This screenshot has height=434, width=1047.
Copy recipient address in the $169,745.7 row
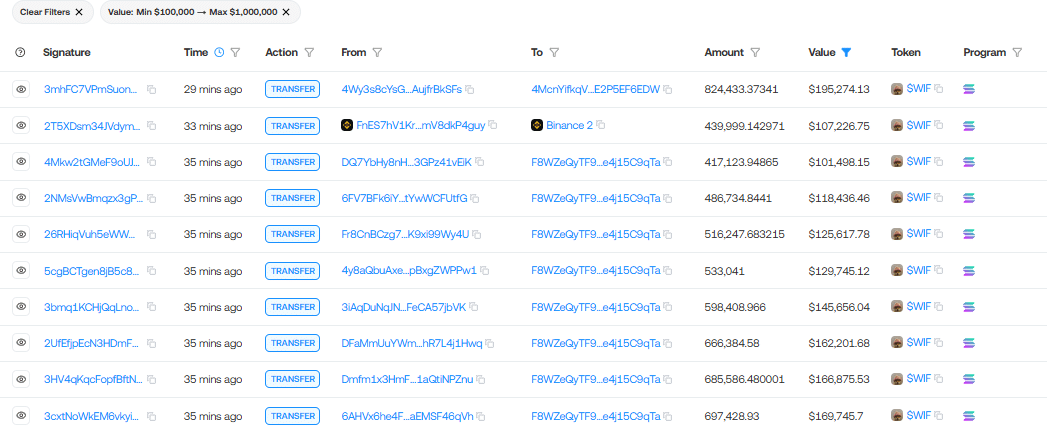(x=668, y=416)
